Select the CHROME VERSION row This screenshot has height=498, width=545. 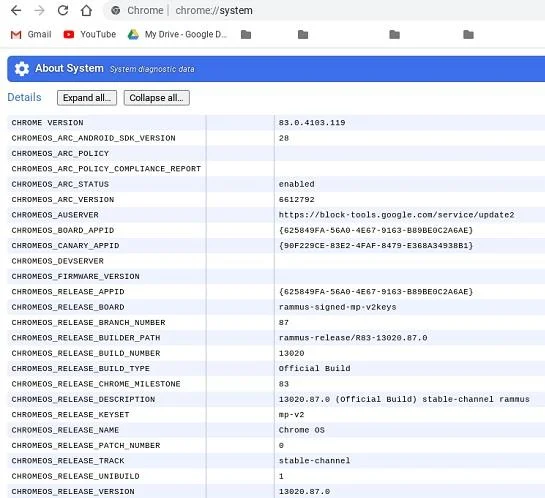(x=276, y=123)
